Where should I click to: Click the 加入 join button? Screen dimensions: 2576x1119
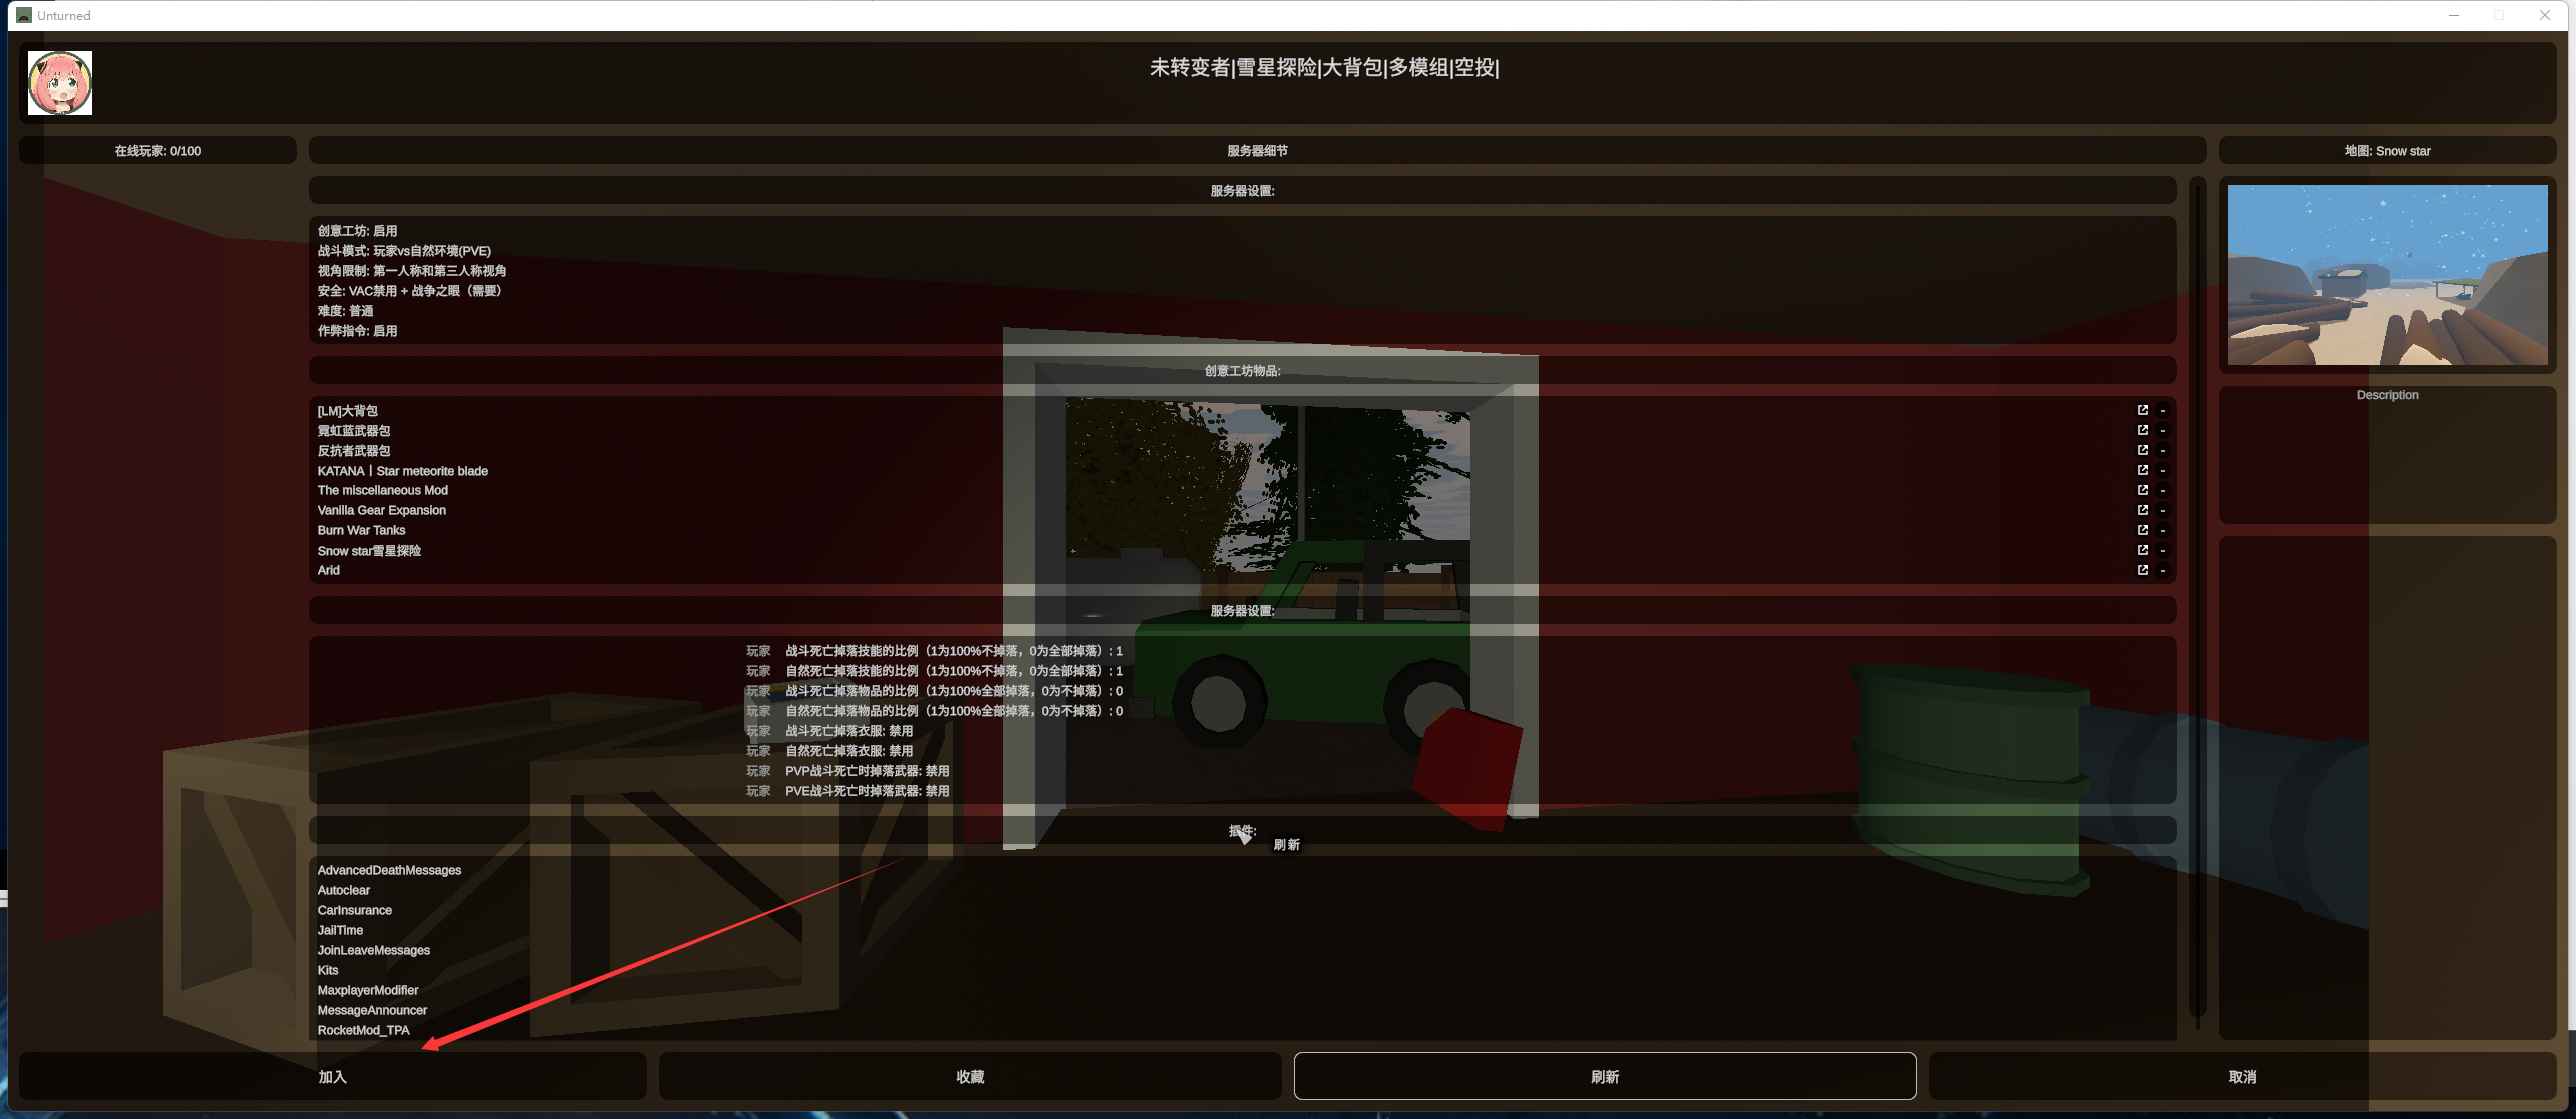point(332,1076)
